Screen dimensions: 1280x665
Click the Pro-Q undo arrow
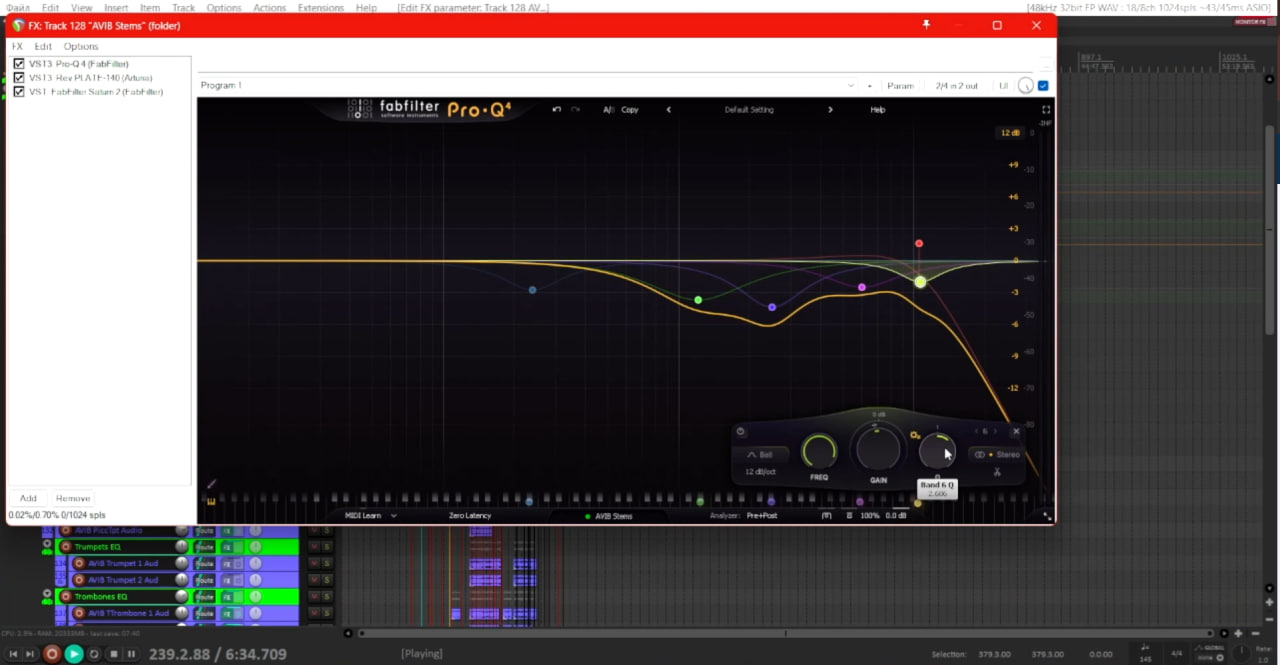click(557, 109)
